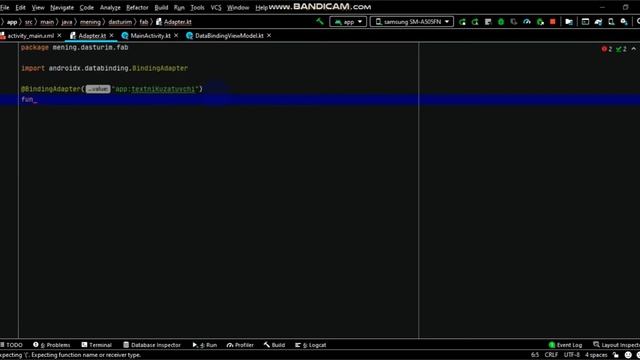This screenshot has height=360, width=640.
Task: Click the Adapter.kt breadcrumb item
Action: pyautogui.click(x=173, y=22)
